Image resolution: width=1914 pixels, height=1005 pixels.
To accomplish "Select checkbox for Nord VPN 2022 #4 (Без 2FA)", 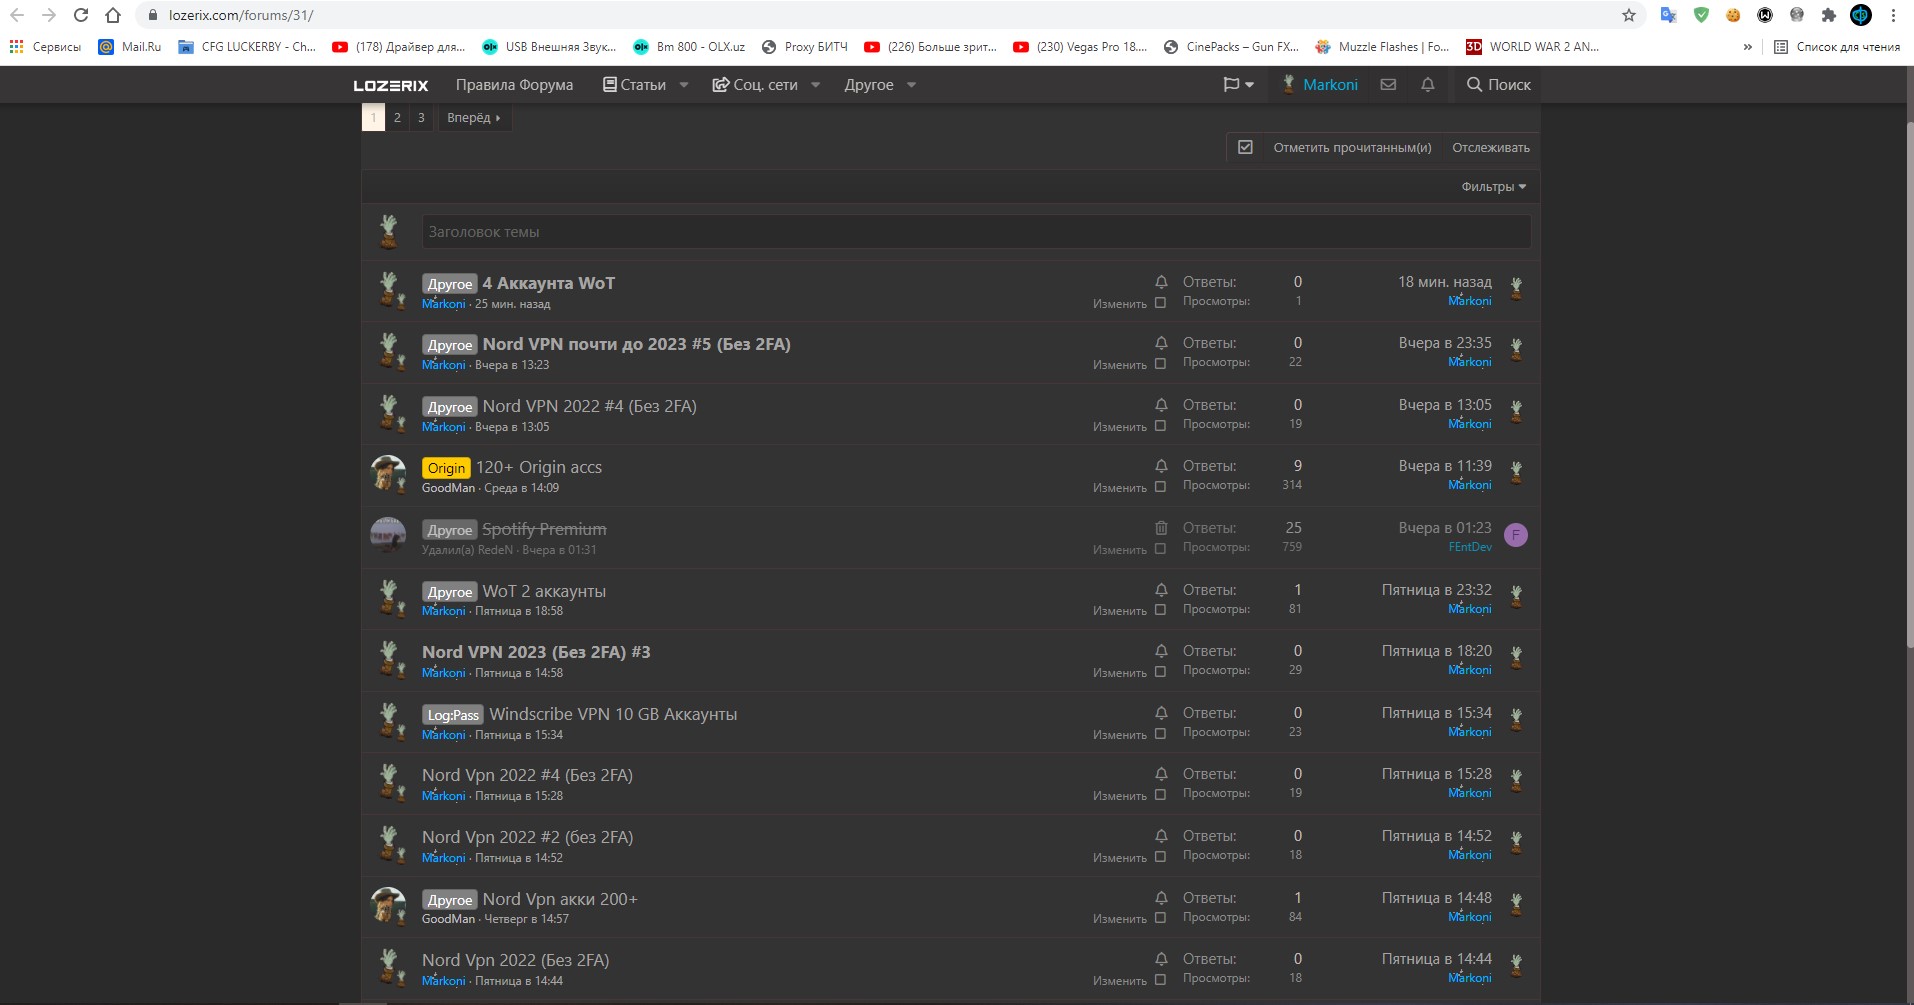I will (1160, 425).
